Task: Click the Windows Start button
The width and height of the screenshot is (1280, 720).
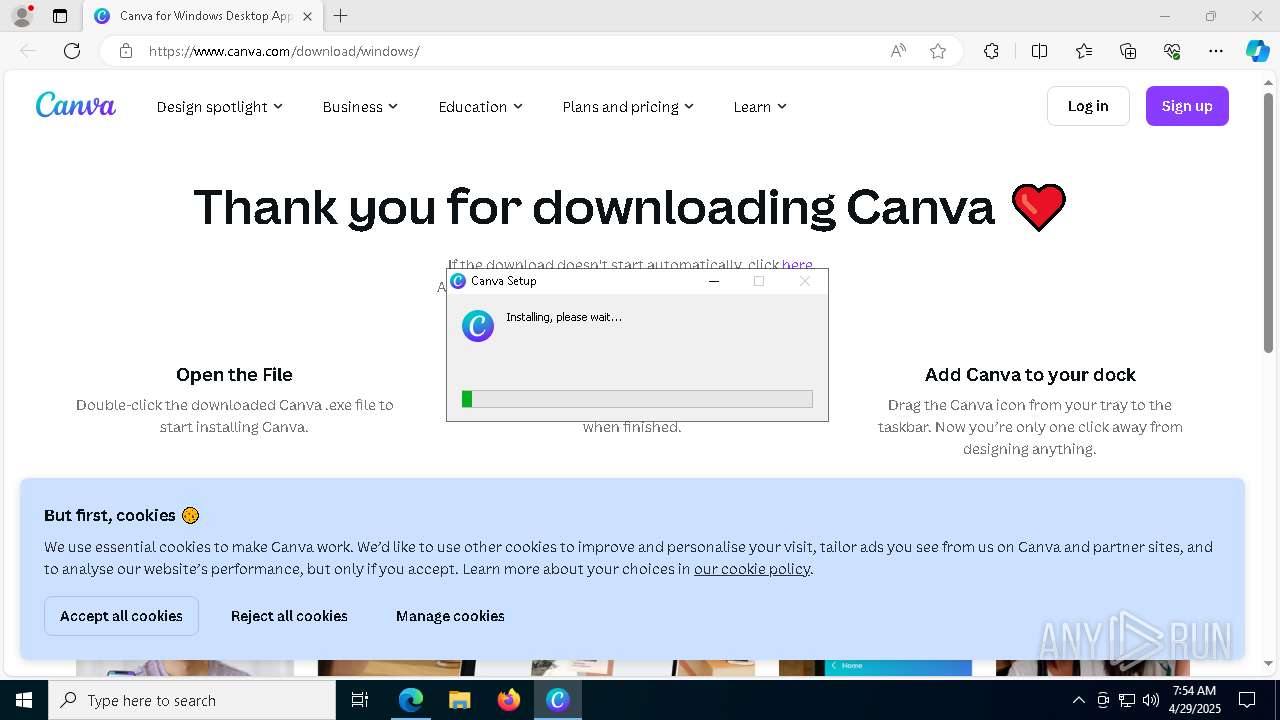Action: [24, 700]
